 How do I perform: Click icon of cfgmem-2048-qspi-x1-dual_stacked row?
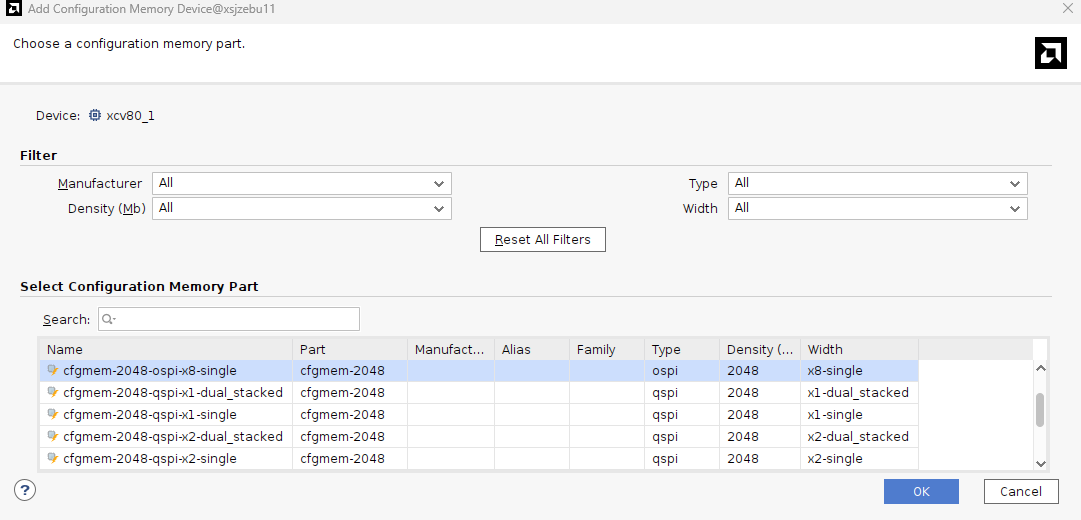coord(53,393)
